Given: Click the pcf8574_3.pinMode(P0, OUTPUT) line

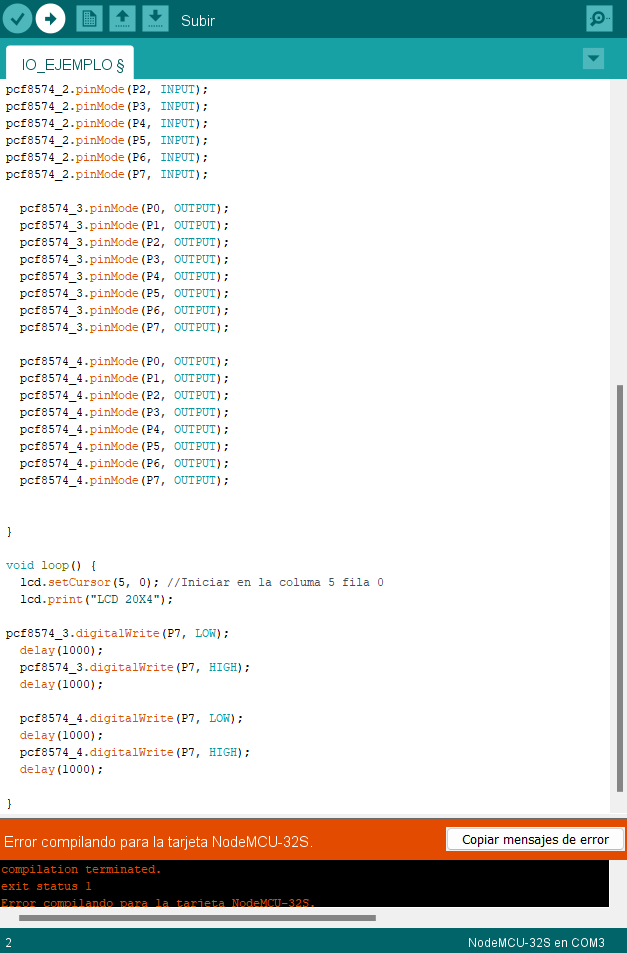Looking at the screenshot, I should pyautogui.click(x=124, y=208).
